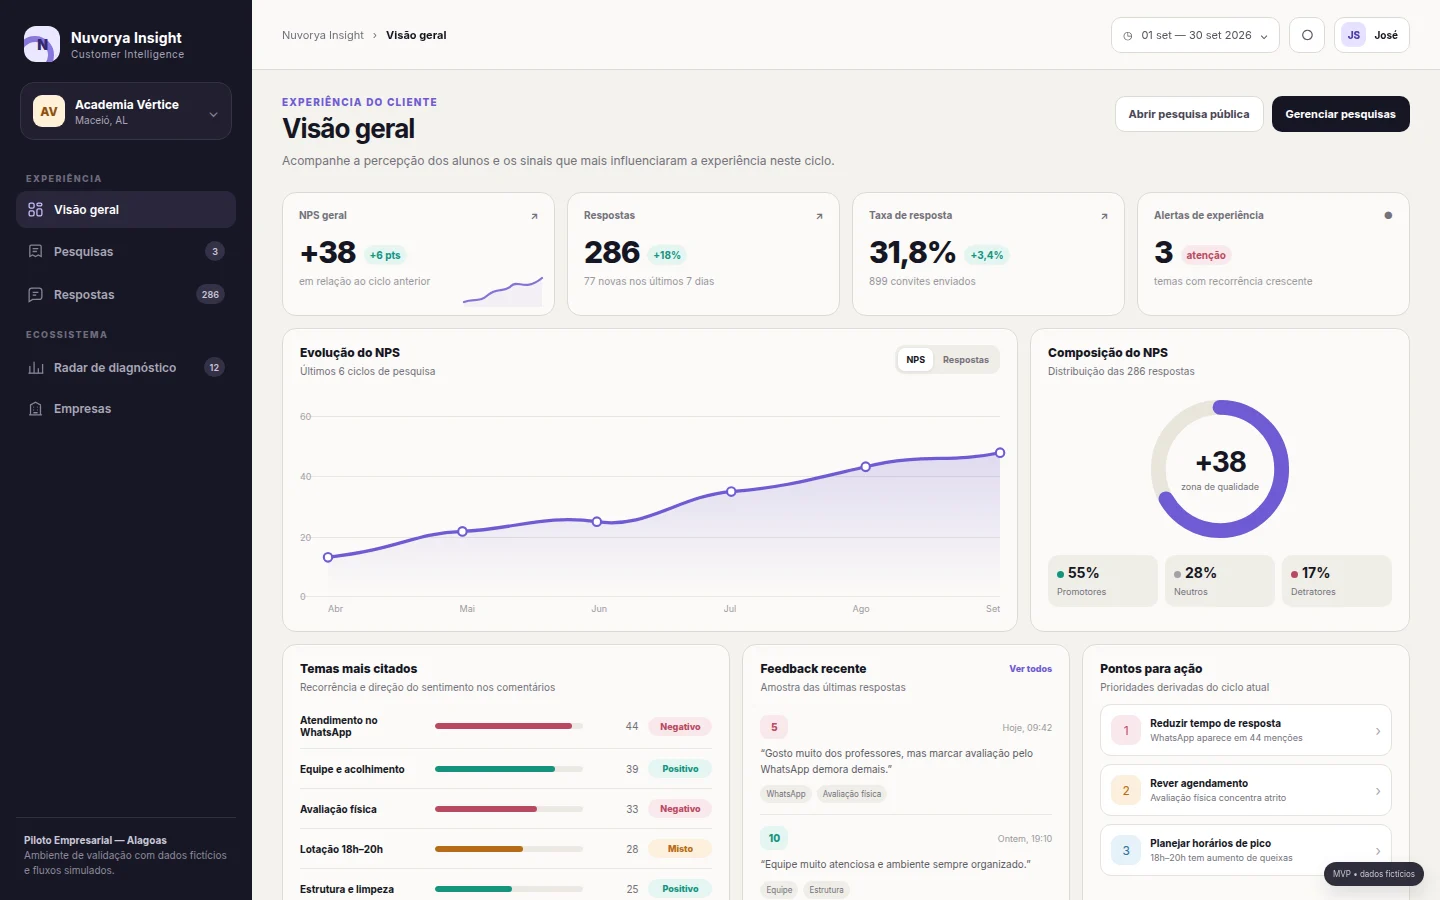The image size is (1440, 900).
Task: Click the Respostas sidebar icon
Action: [x=36, y=295]
